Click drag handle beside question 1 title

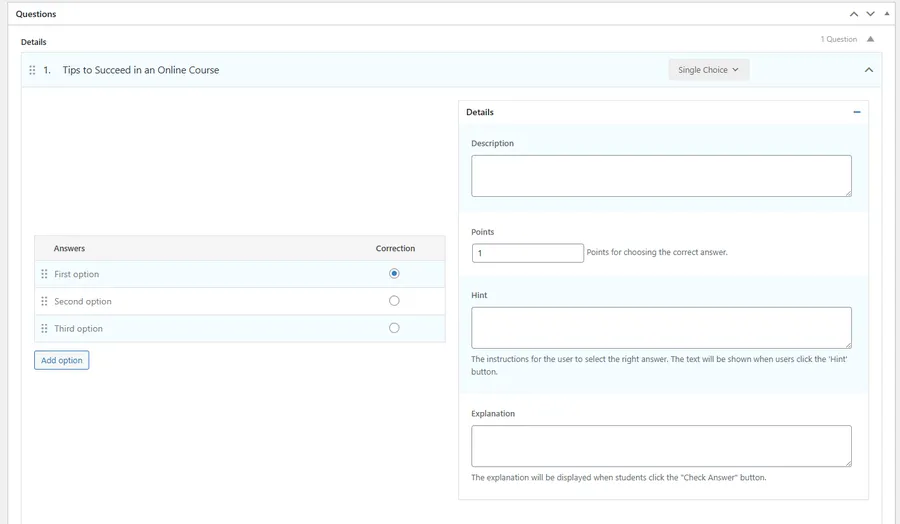click(x=32, y=70)
